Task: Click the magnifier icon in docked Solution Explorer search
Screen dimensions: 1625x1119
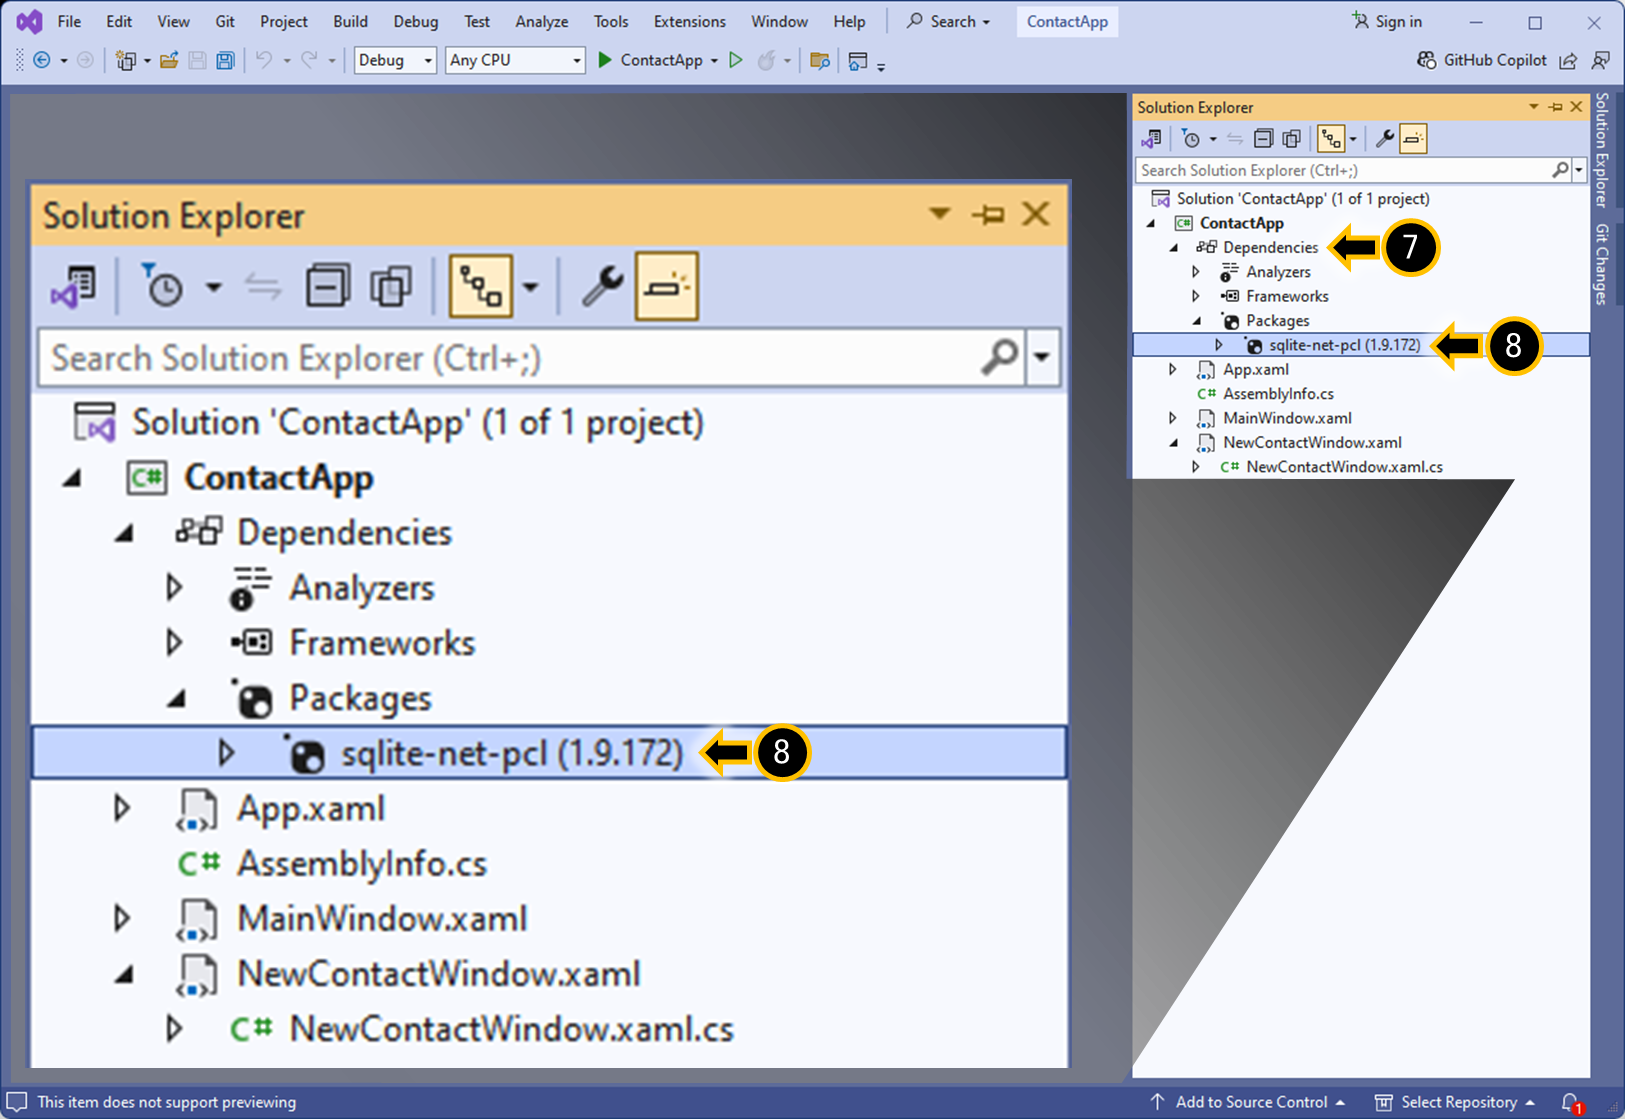Action: [1560, 170]
